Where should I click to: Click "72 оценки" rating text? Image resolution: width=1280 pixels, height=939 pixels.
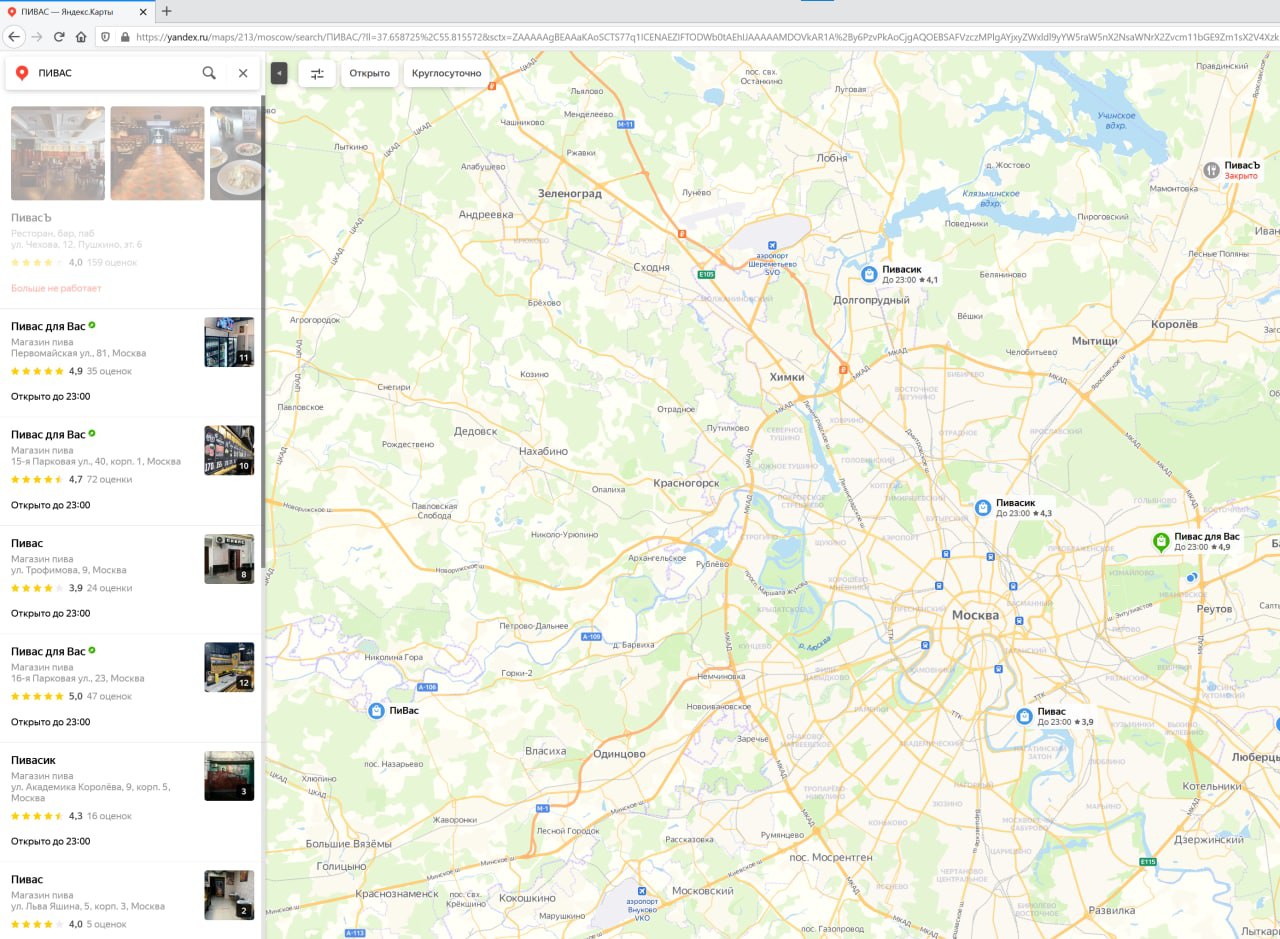[109, 479]
